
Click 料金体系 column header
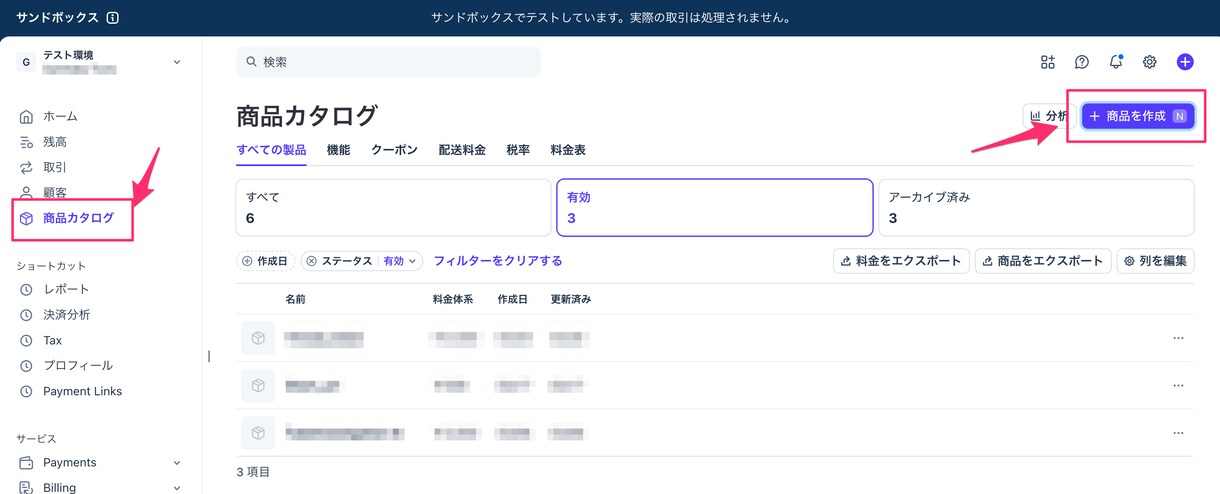453,299
